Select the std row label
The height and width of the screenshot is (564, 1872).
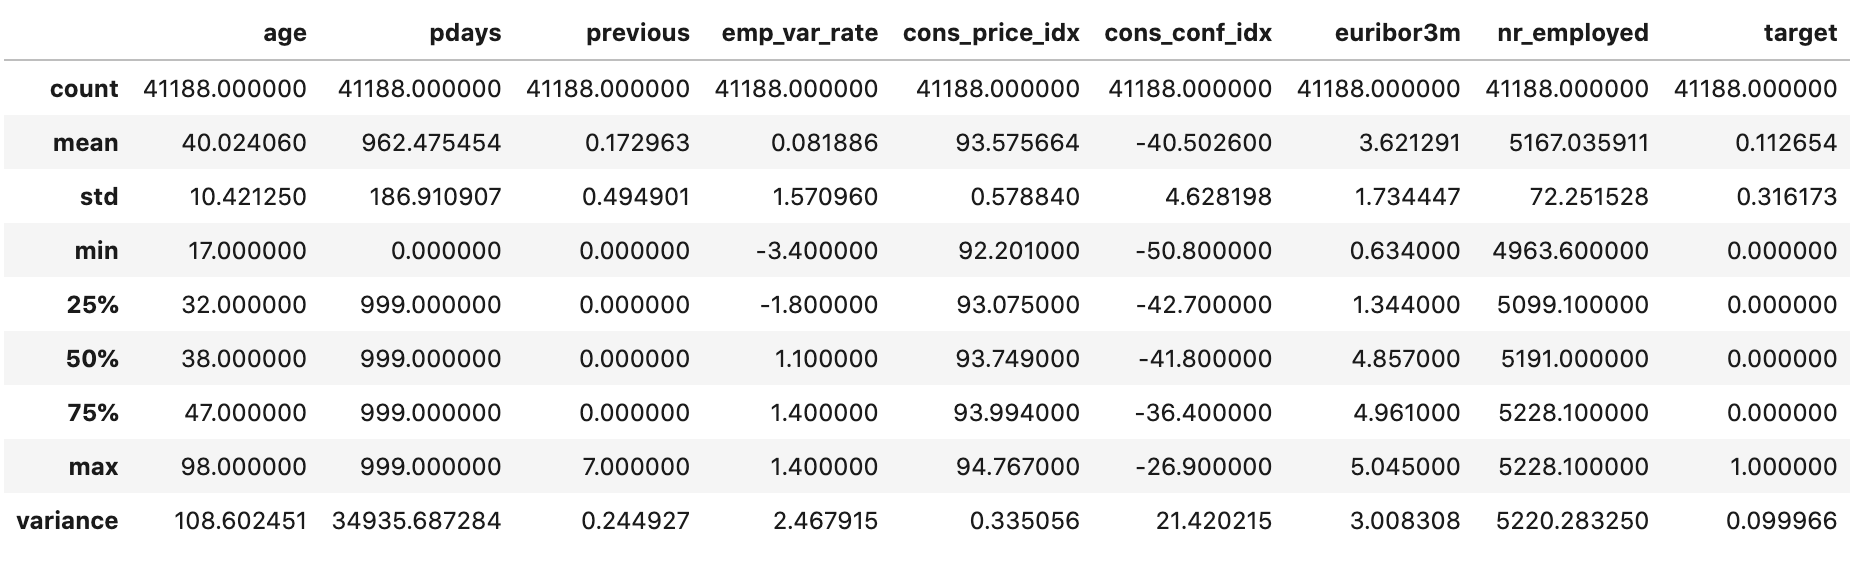point(99,197)
